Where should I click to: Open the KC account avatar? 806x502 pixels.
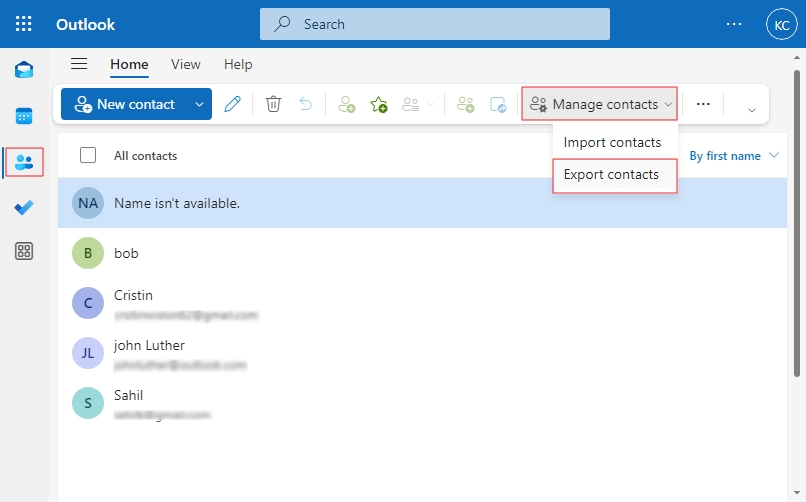tap(781, 24)
